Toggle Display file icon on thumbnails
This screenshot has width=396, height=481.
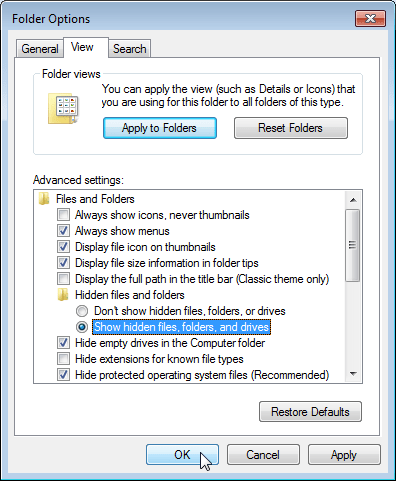point(63,247)
